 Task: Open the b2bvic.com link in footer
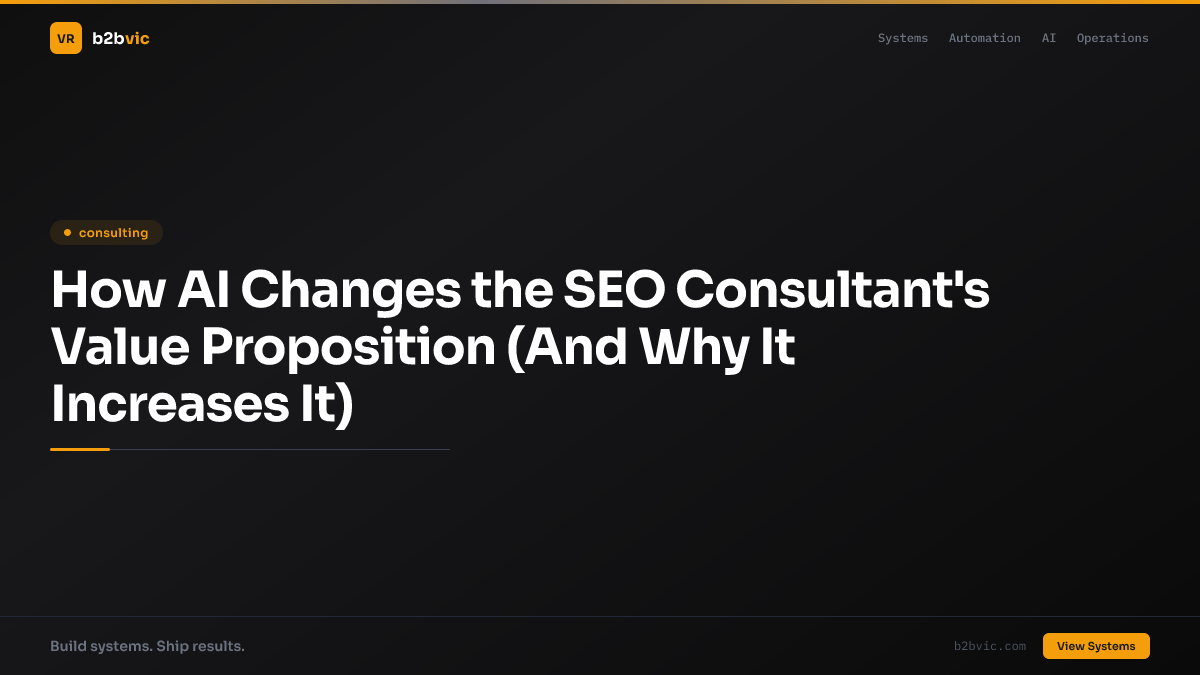[x=990, y=646]
